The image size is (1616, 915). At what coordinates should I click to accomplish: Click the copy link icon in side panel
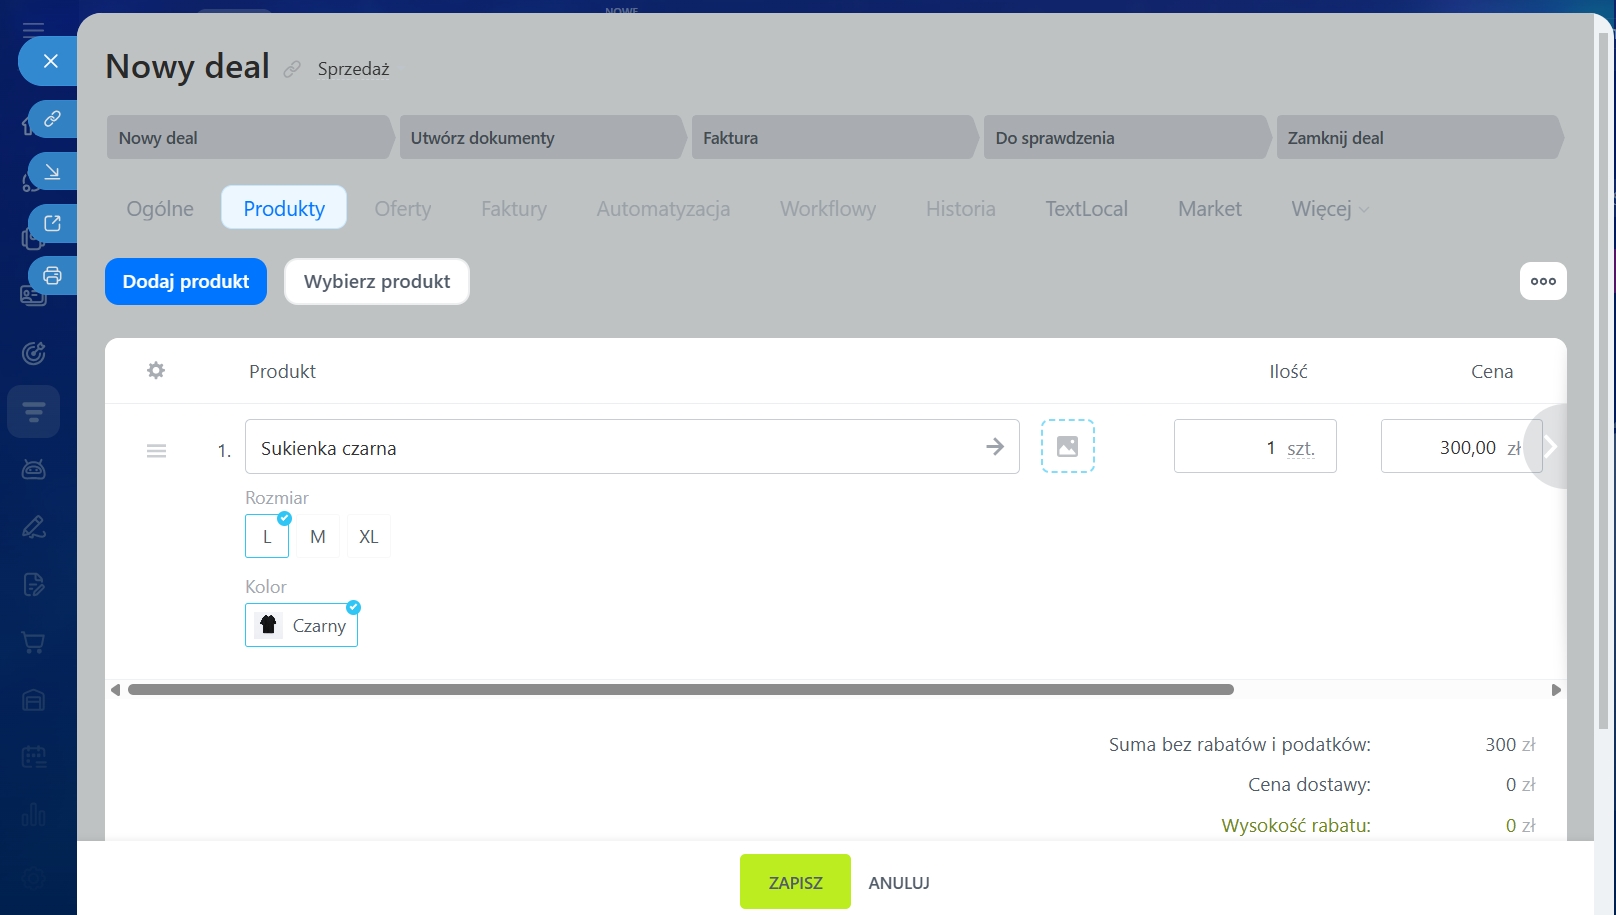pyautogui.click(x=52, y=119)
